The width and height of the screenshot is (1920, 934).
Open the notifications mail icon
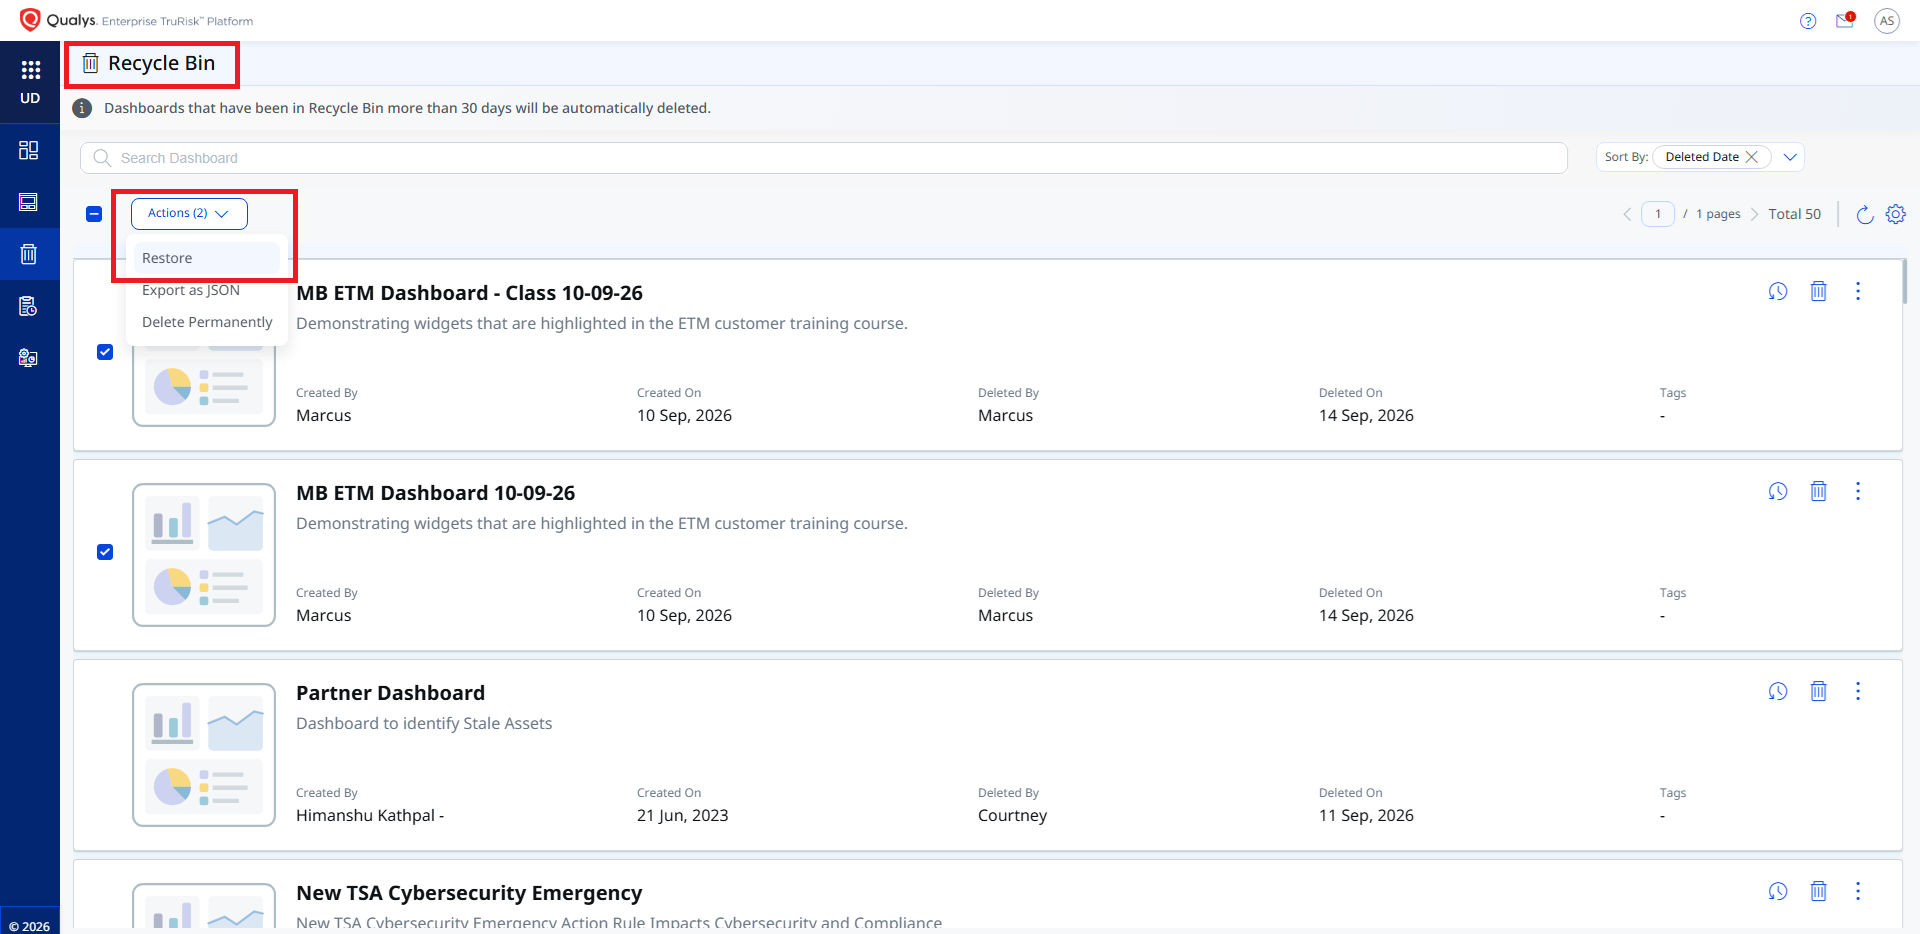[1845, 20]
